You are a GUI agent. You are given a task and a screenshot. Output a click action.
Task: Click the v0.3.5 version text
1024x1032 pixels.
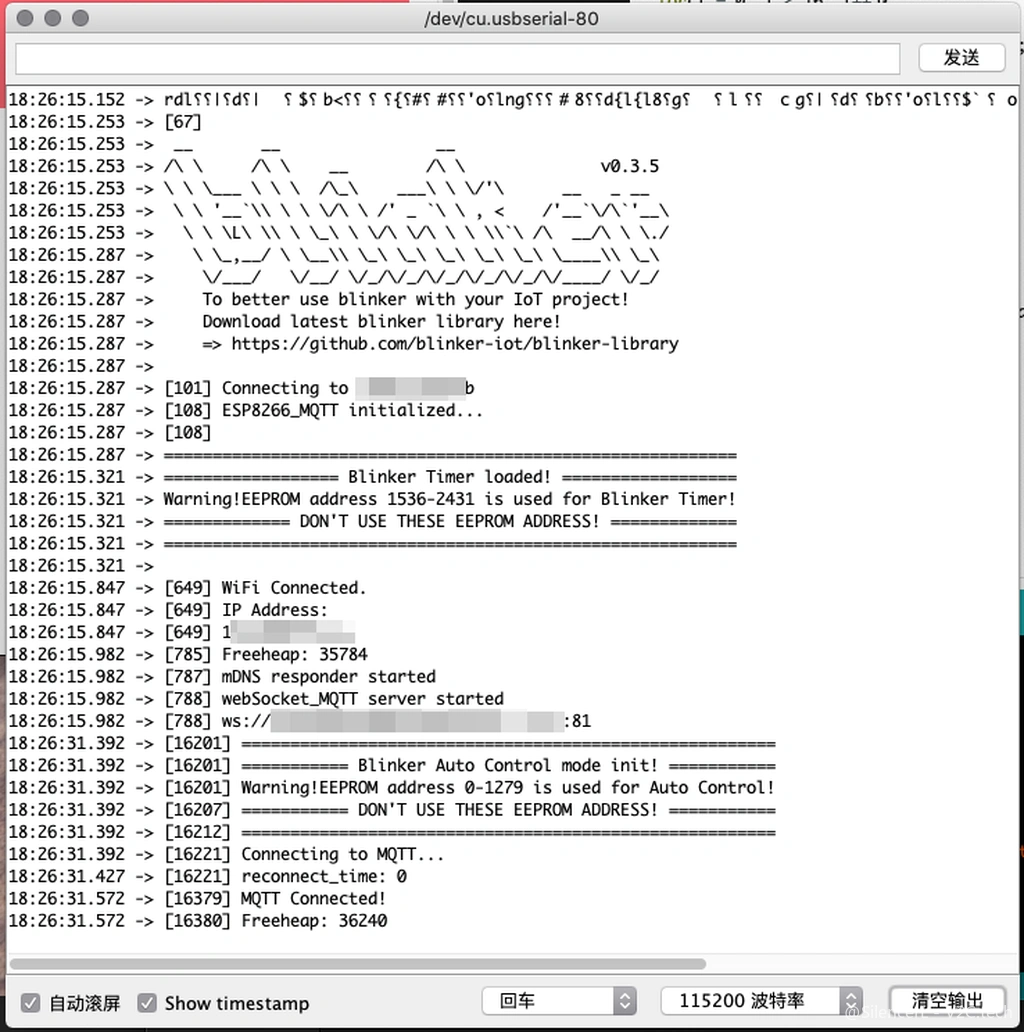(630, 167)
